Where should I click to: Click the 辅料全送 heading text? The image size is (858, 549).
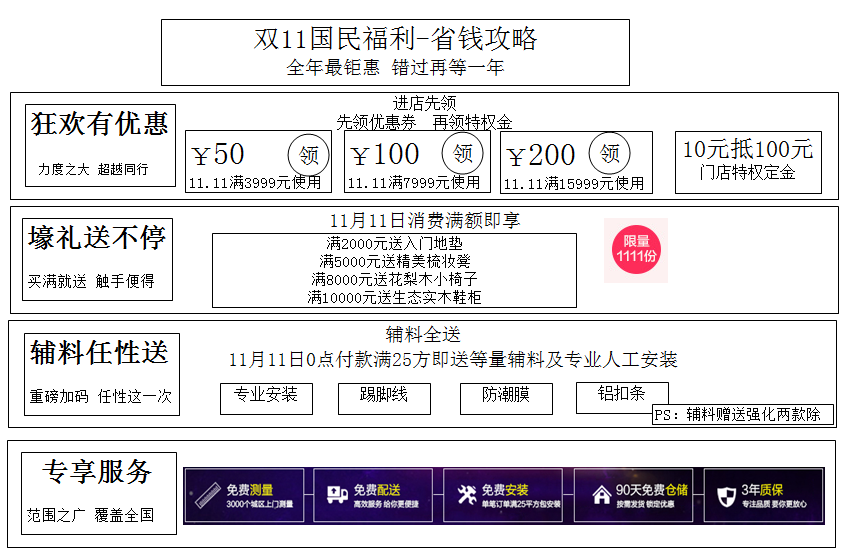pyautogui.click(x=423, y=334)
